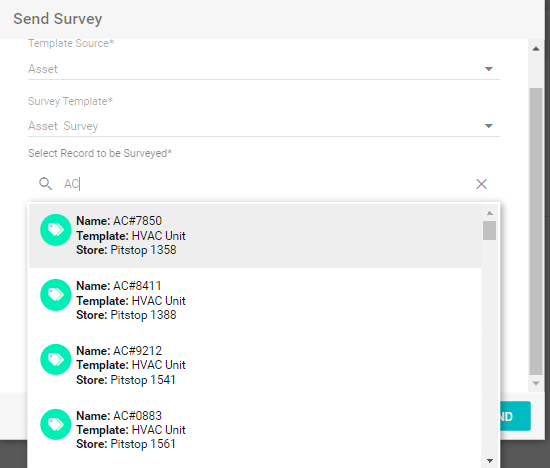This screenshot has height=468, width=550.
Task: Choose the AC#9212 Pitstop 1541 record
Action: point(255,365)
